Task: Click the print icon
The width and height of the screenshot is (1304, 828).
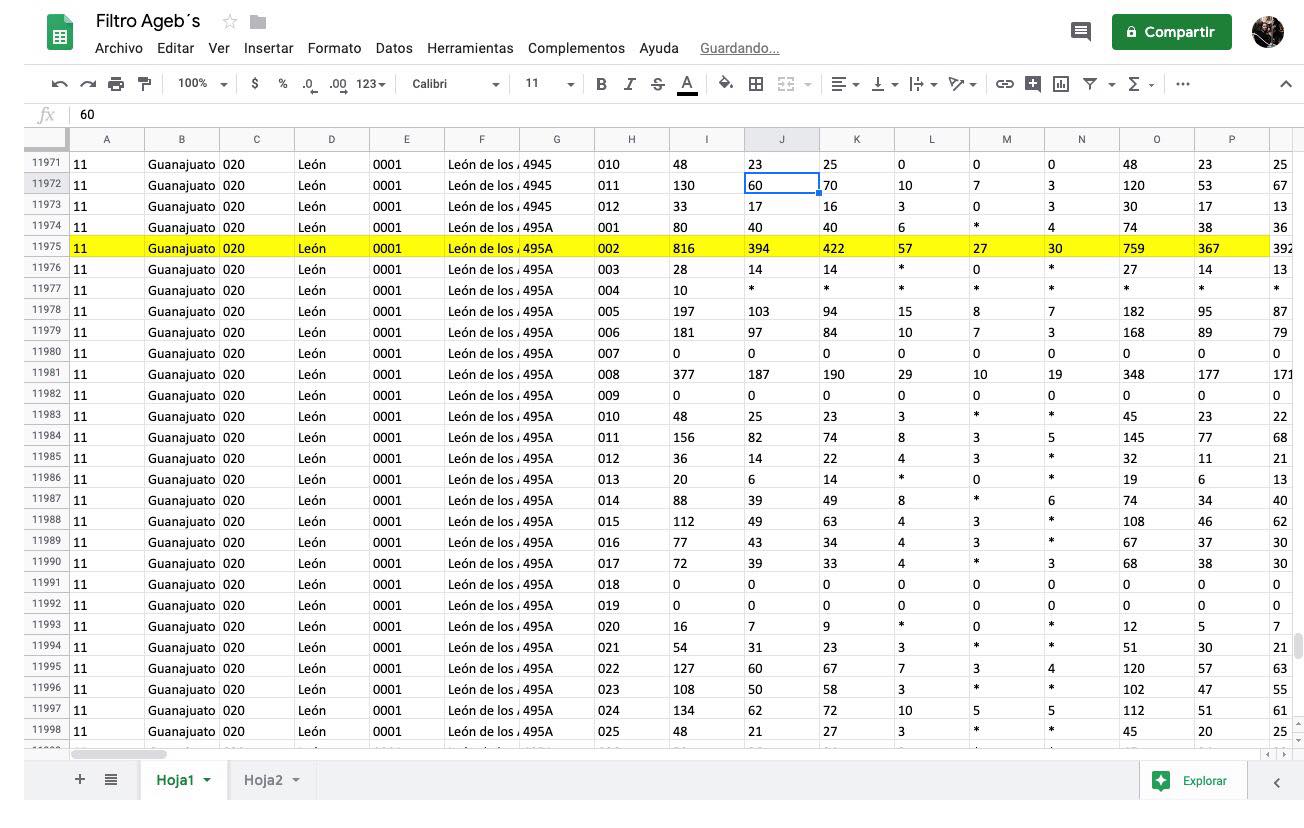Action: click(x=116, y=85)
